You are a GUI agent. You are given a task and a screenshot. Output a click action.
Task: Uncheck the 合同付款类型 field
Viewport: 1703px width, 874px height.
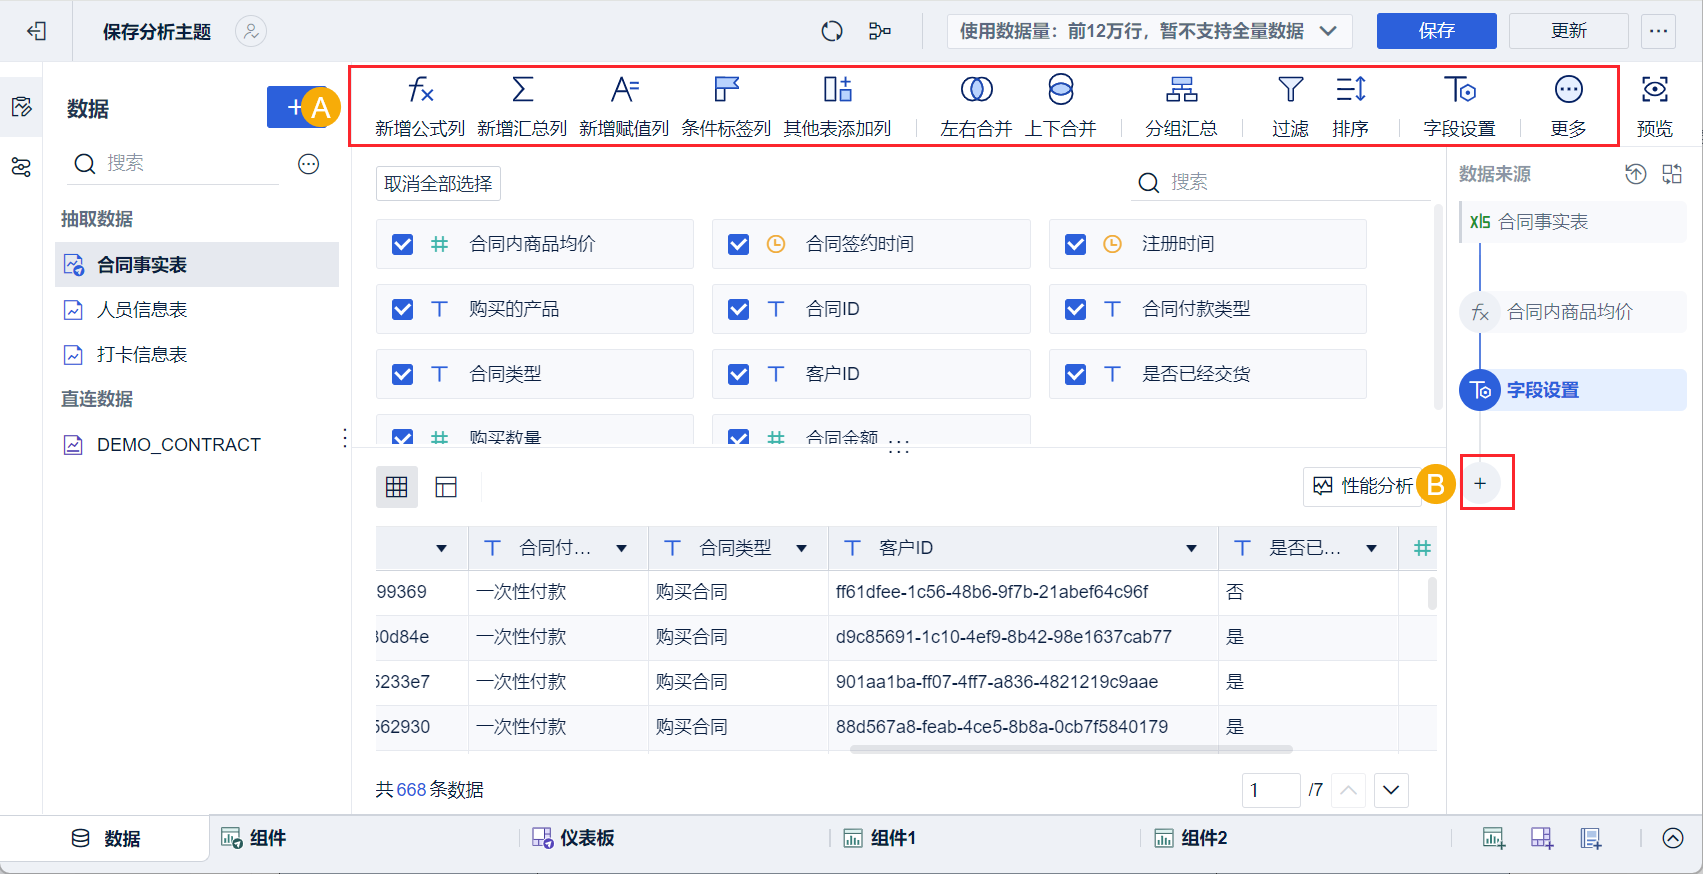click(x=1076, y=309)
